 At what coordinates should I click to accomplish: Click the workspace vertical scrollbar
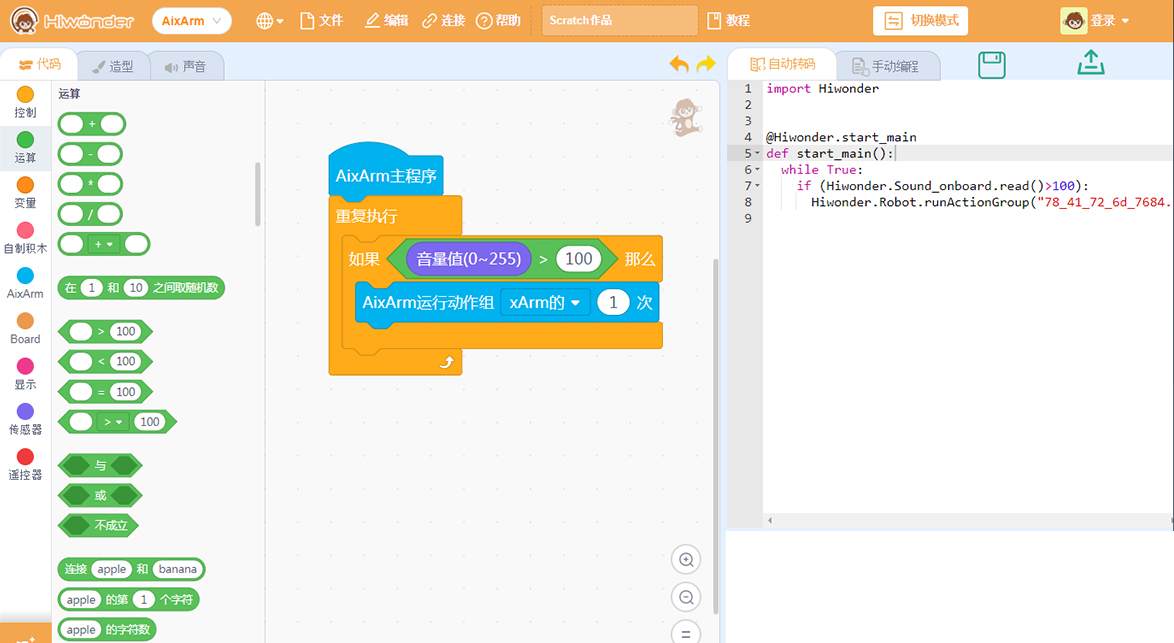715,436
